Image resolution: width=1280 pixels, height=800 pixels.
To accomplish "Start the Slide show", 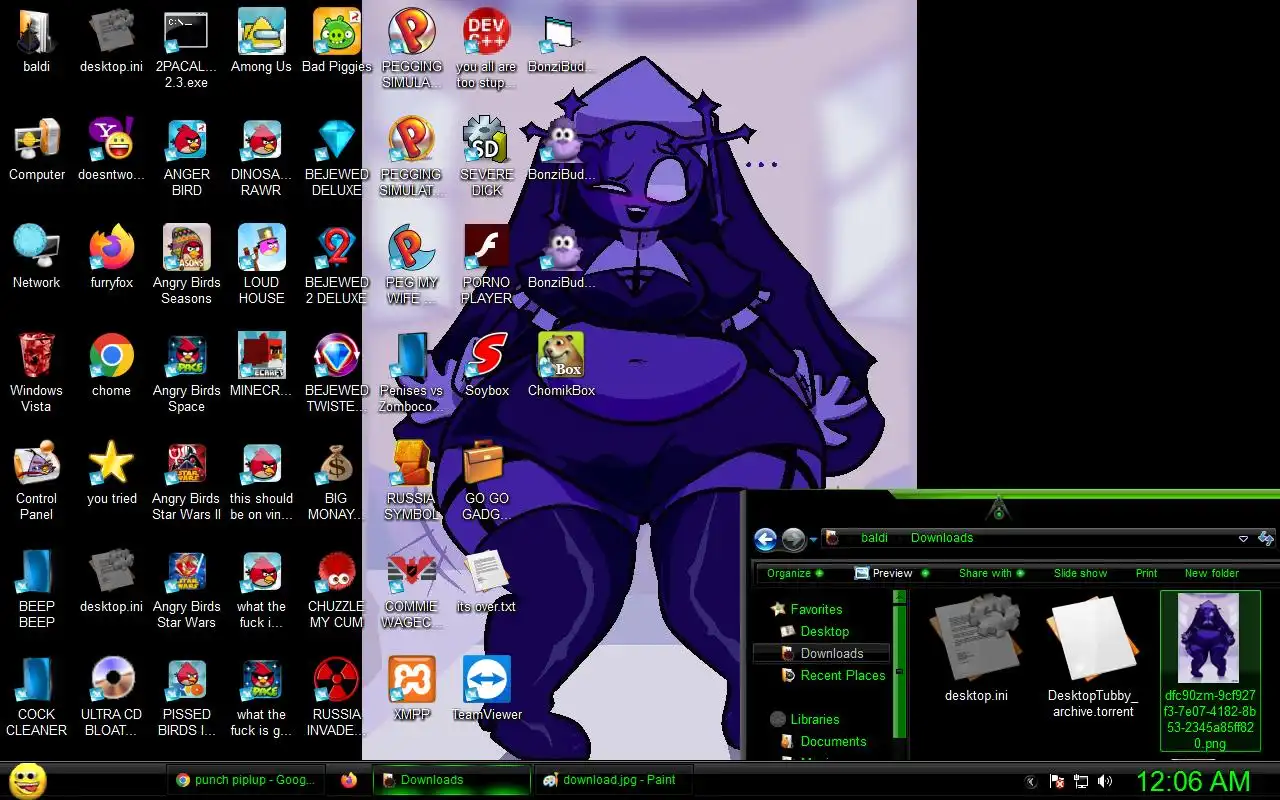I will [x=1080, y=573].
